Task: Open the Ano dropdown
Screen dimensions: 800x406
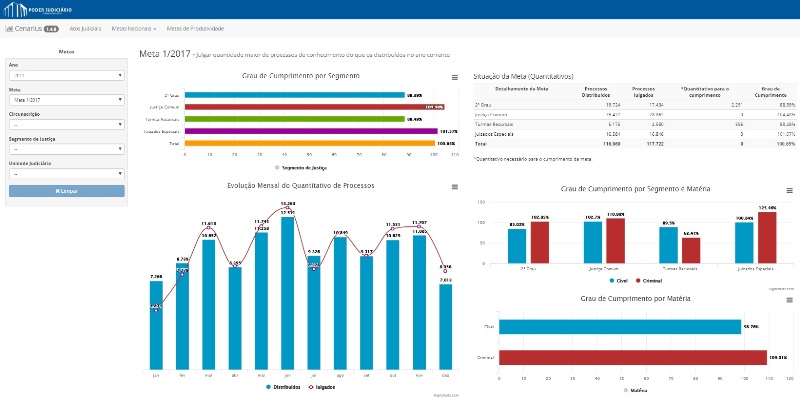Action: (x=66, y=75)
